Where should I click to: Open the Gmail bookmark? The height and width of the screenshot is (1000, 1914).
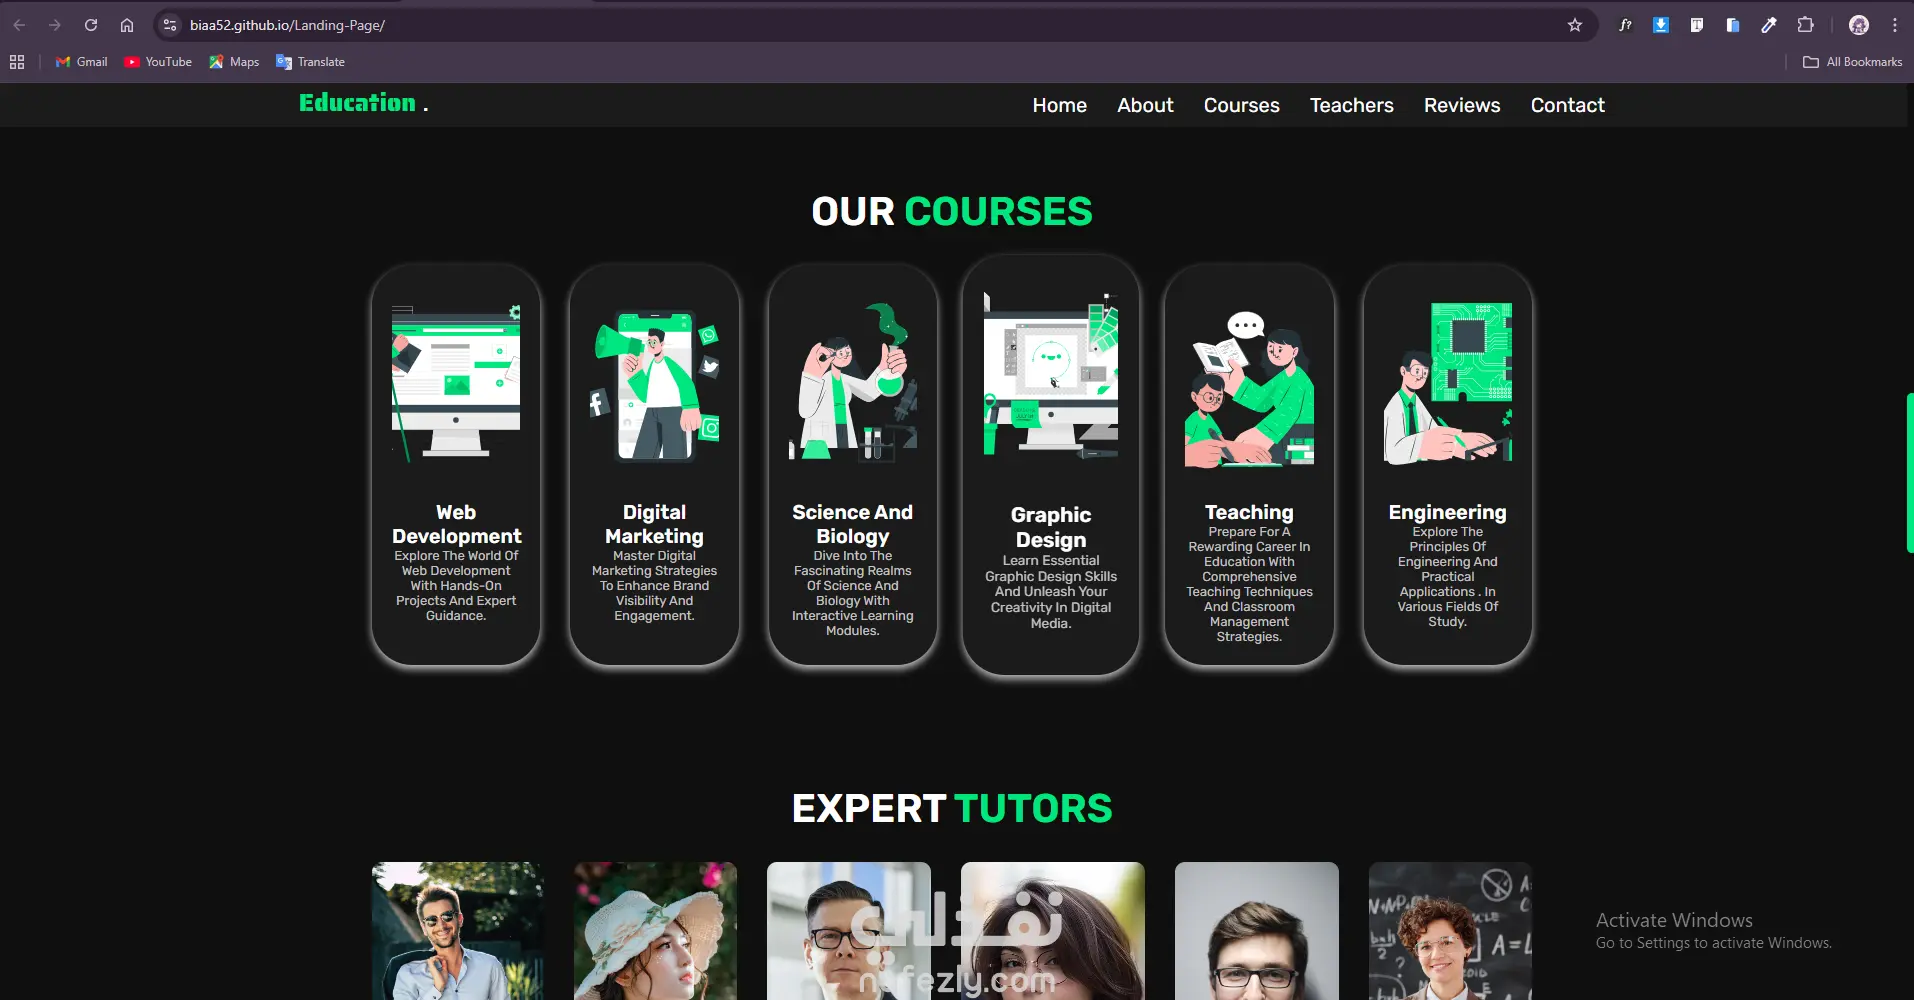point(82,62)
